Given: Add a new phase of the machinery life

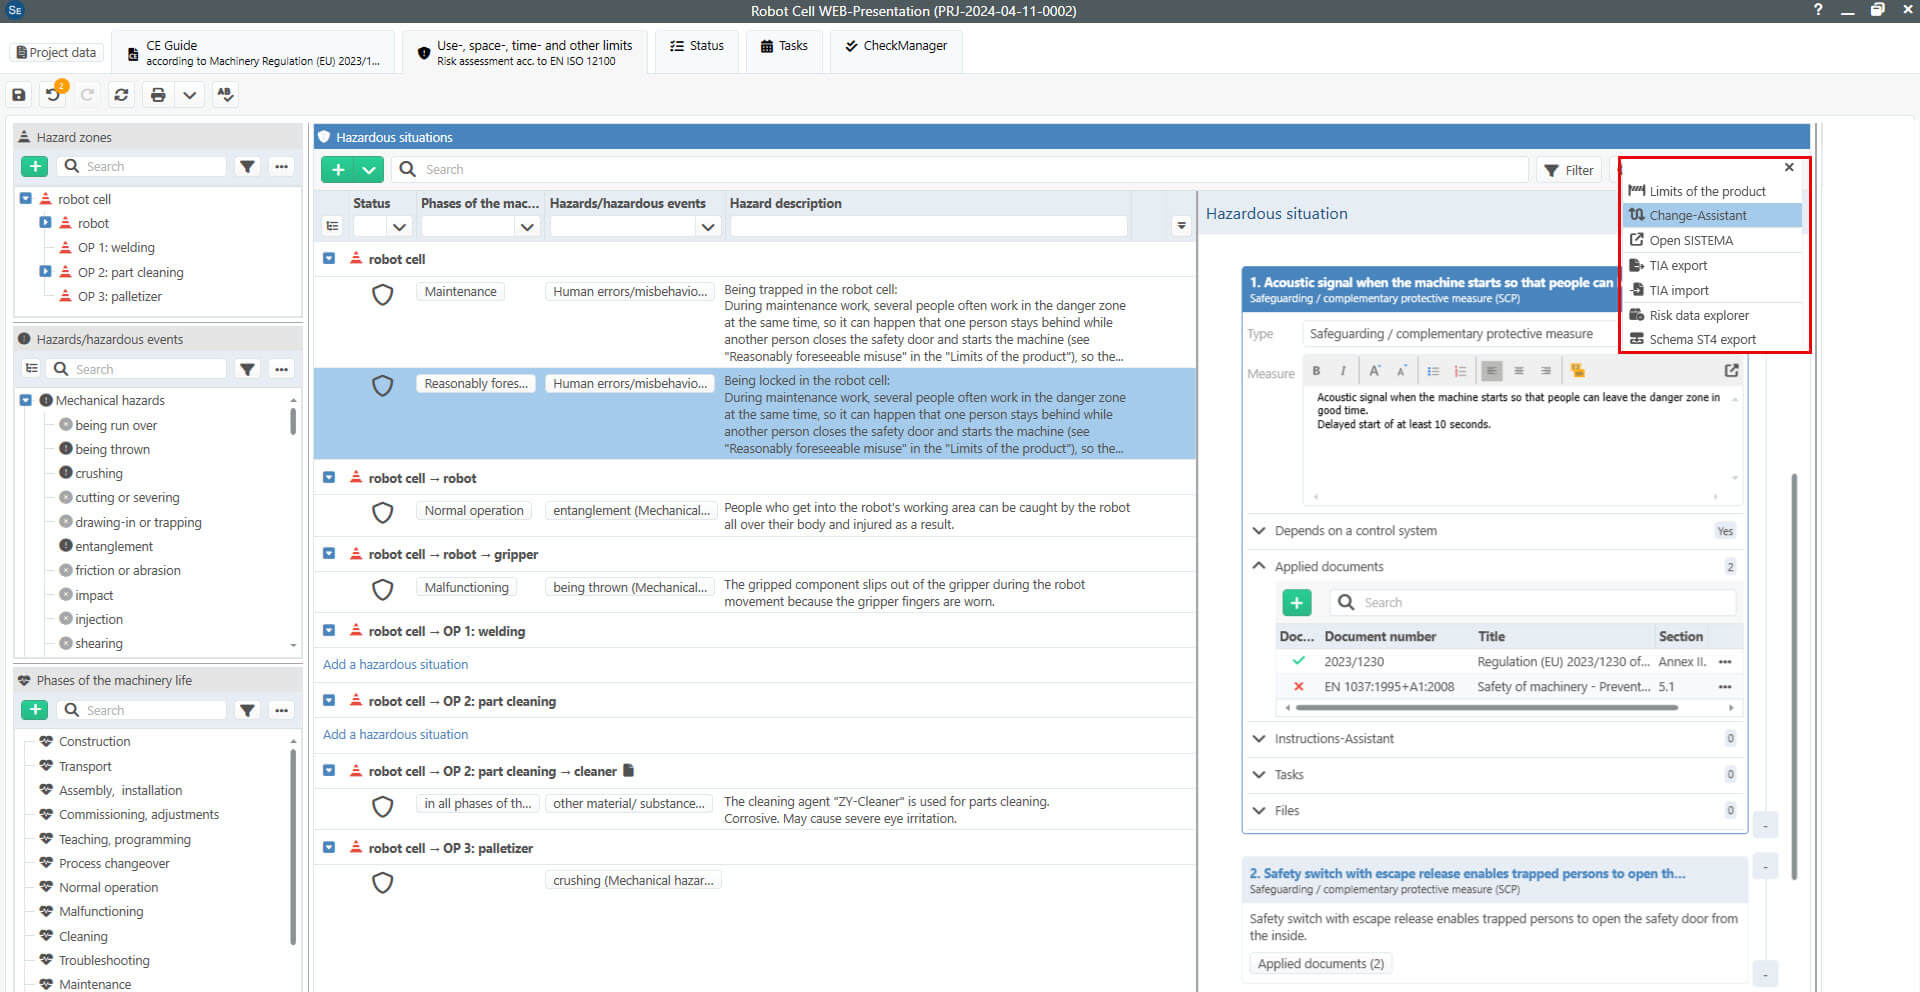Looking at the screenshot, I should tap(35, 709).
